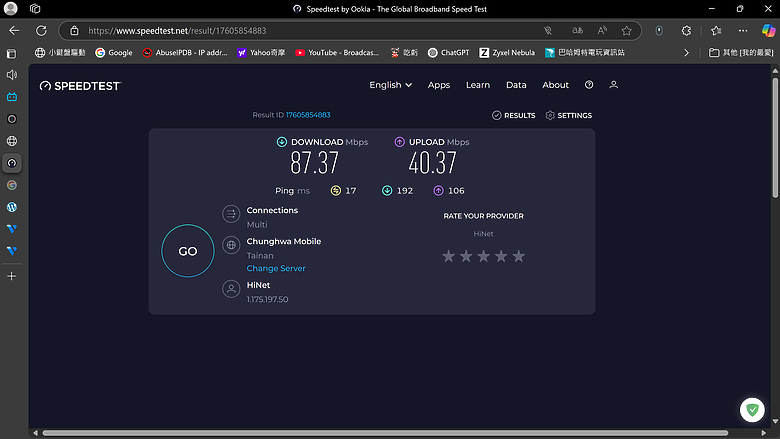Click the speaker tab in sidebar
780x439 pixels.
(x=11, y=75)
